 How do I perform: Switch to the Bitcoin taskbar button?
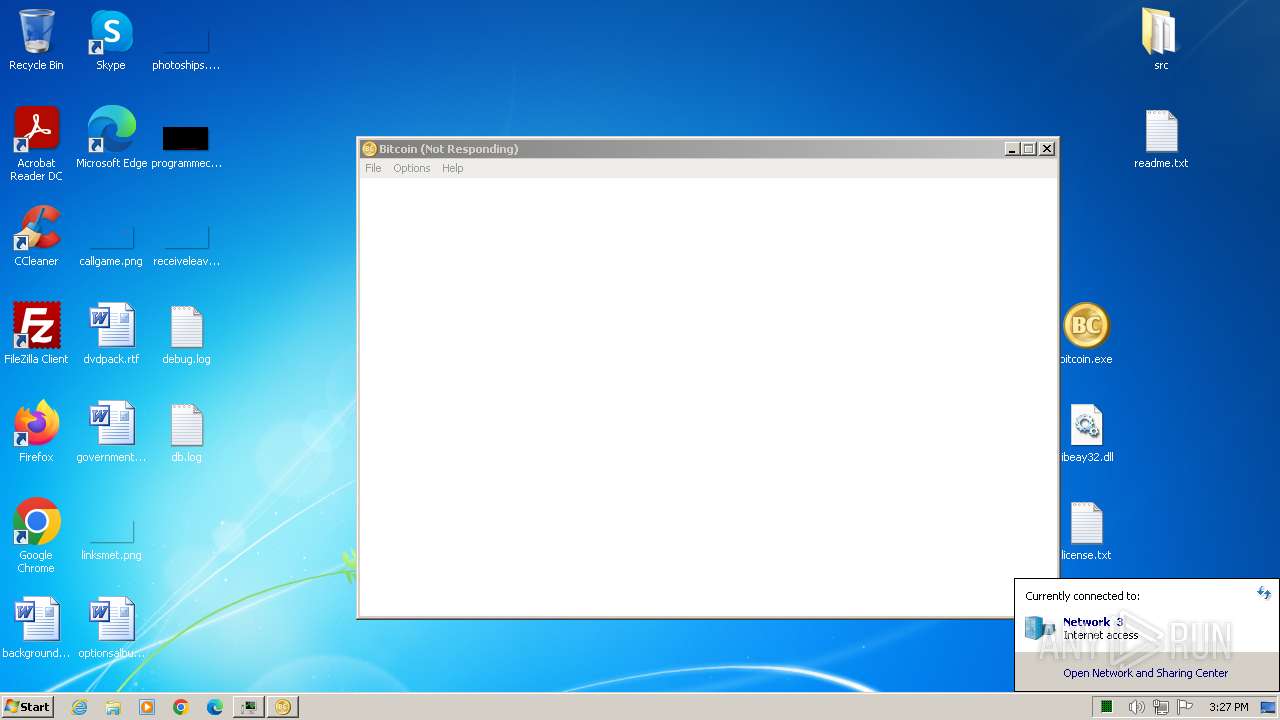coord(283,707)
